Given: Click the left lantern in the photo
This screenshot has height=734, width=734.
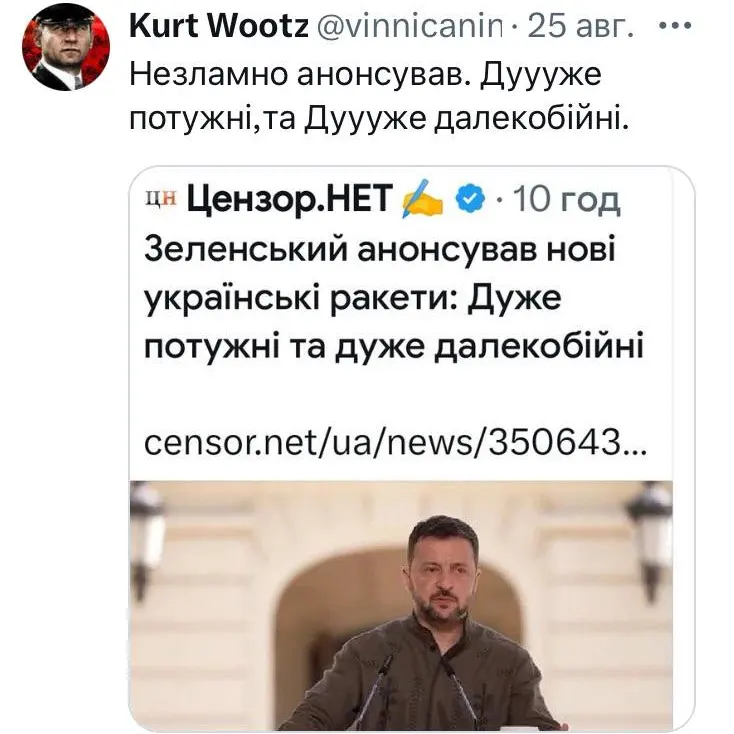Looking at the screenshot, I should pos(146,540).
